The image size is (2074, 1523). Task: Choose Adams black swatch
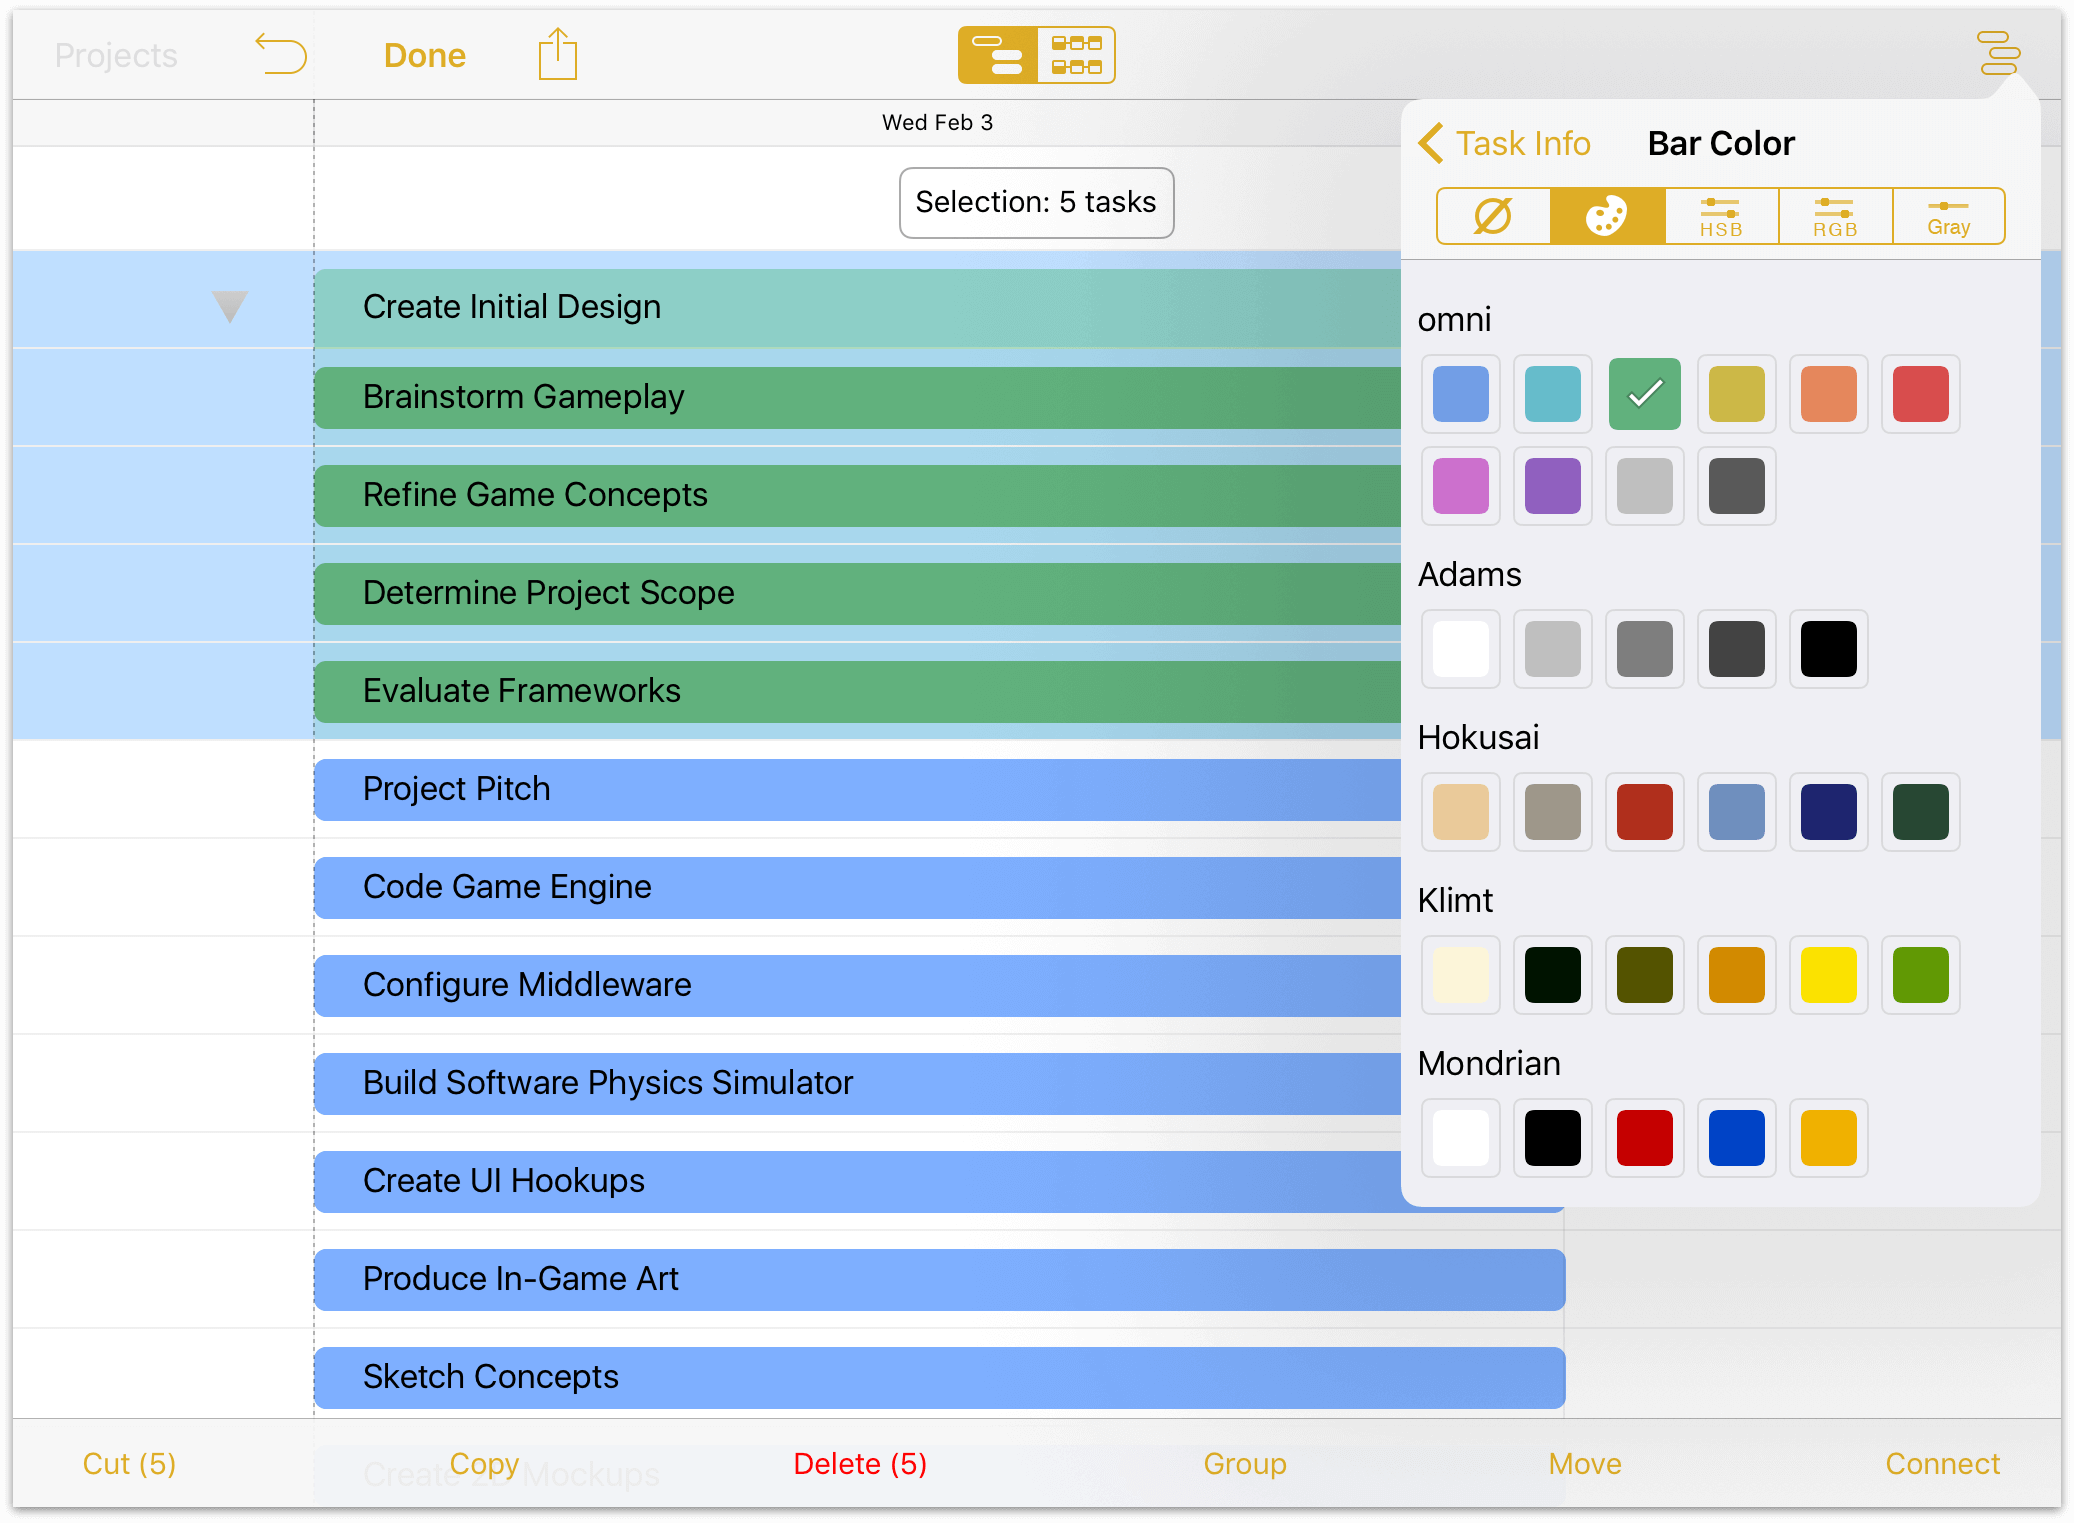pos(1829,649)
